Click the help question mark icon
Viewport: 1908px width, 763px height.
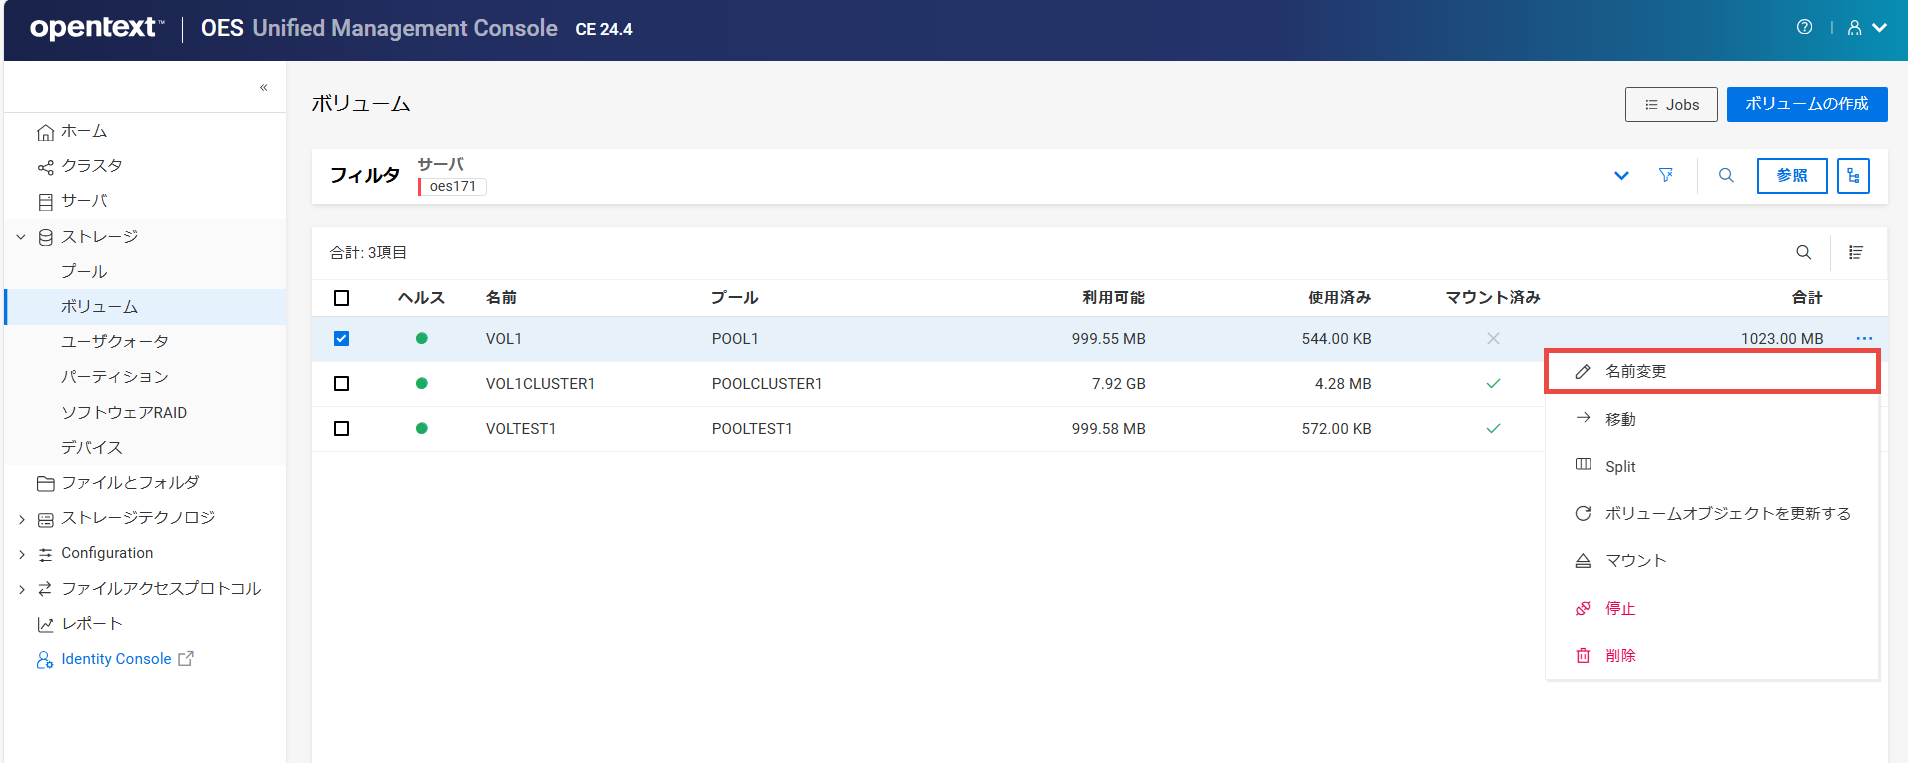(1804, 28)
